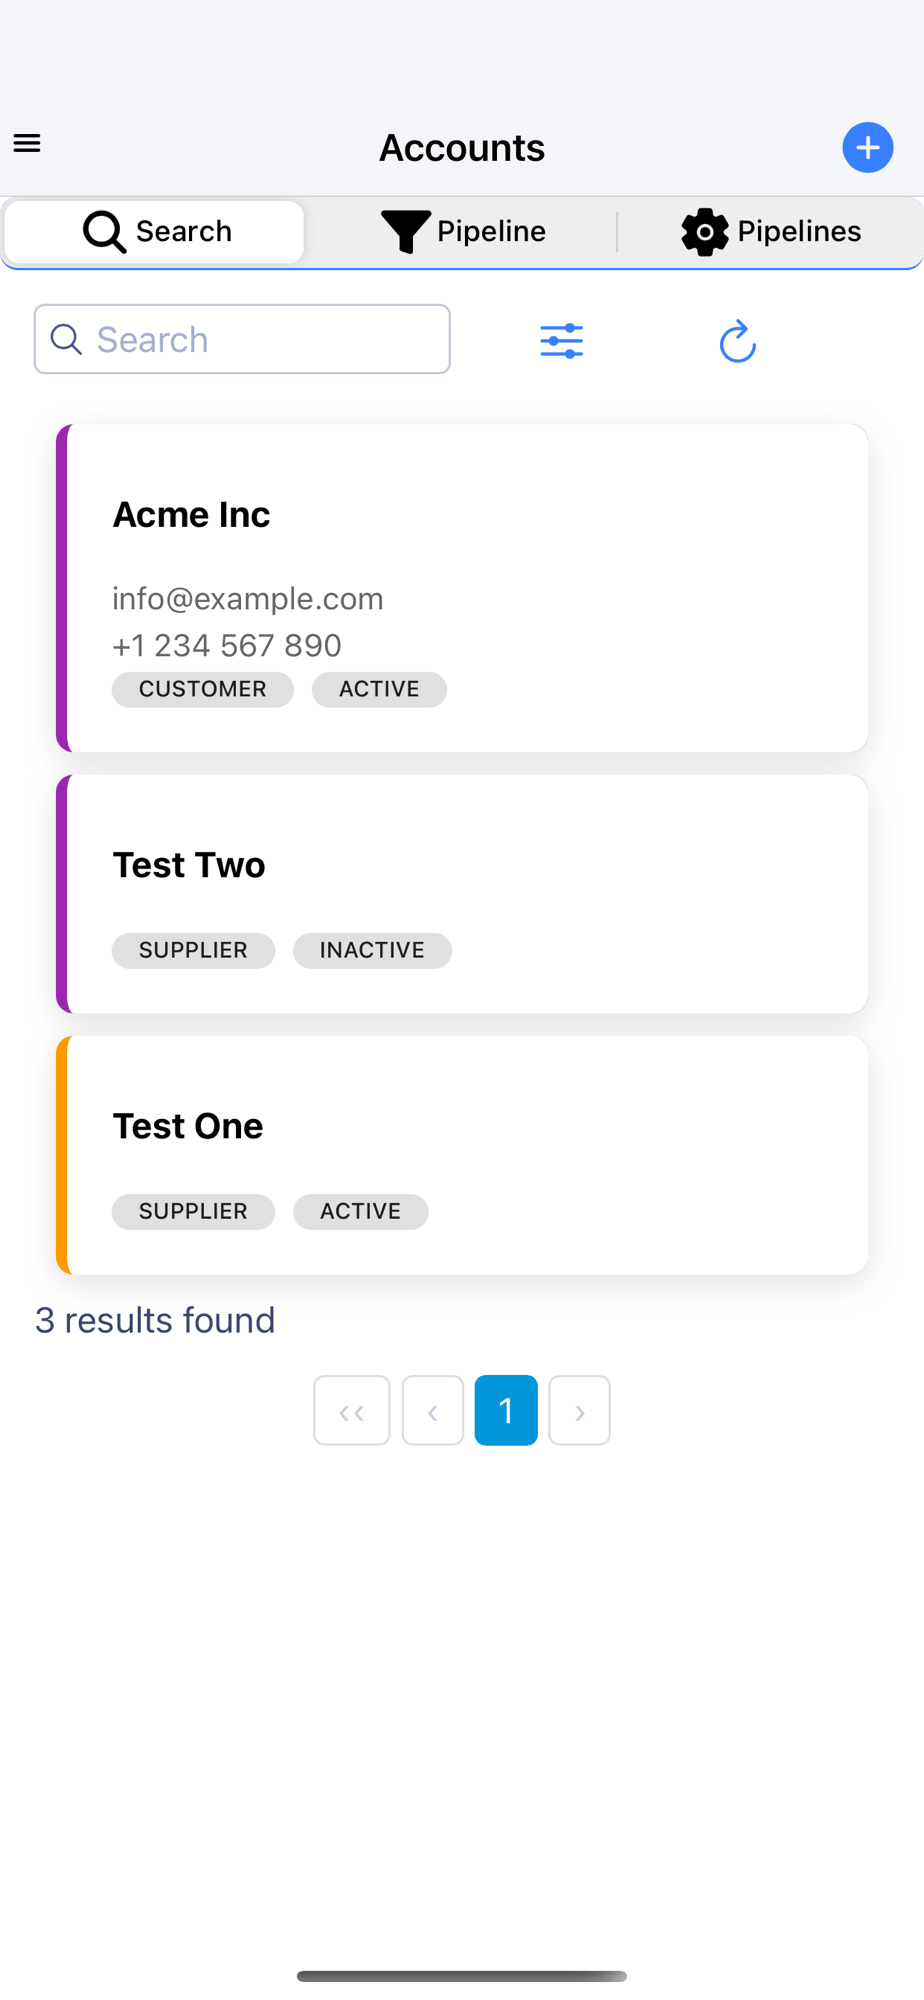Screen dimensions: 924x2000
Task: Switch to the Pipeline tab
Action: point(463,232)
